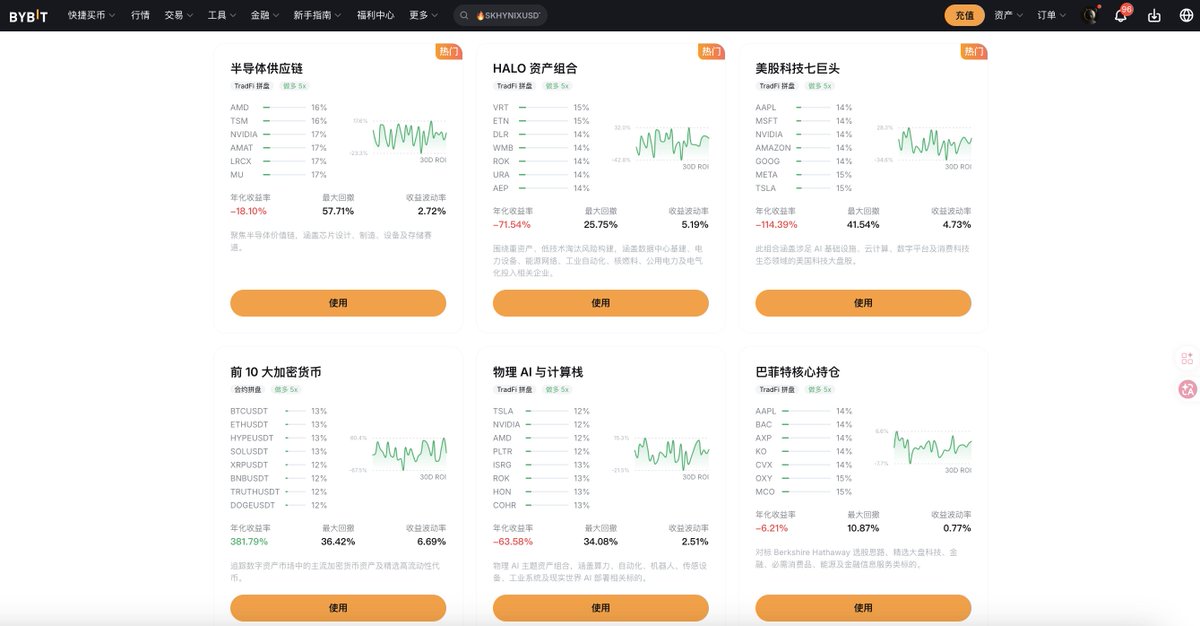Image resolution: width=1200 pixels, height=626 pixels.
Task: Click the HYPEUSDT allocation row
Action: 279,438
